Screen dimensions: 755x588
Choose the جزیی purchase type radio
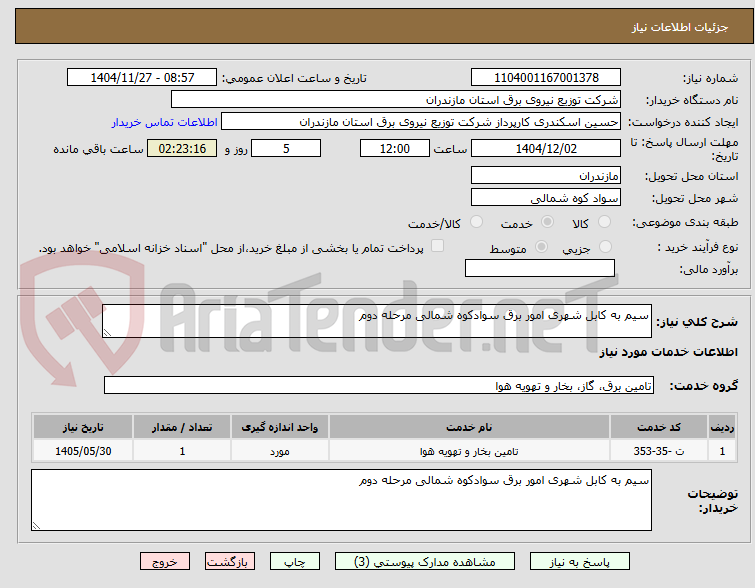pyautogui.click(x=605, y=247)
